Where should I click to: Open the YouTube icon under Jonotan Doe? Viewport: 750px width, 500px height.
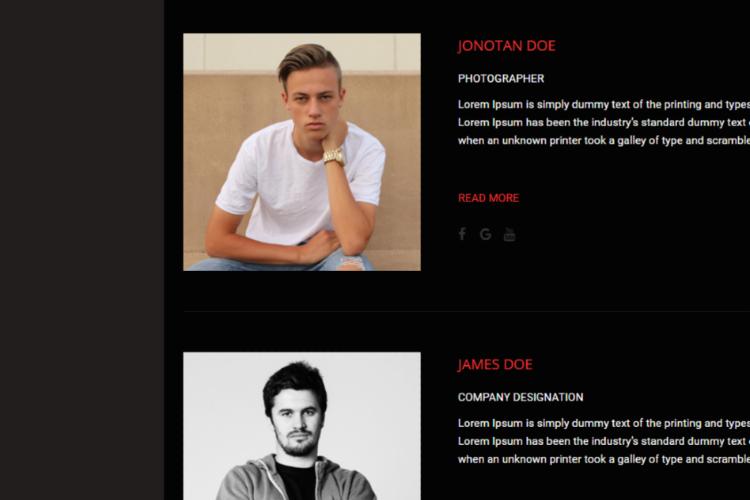509,234
